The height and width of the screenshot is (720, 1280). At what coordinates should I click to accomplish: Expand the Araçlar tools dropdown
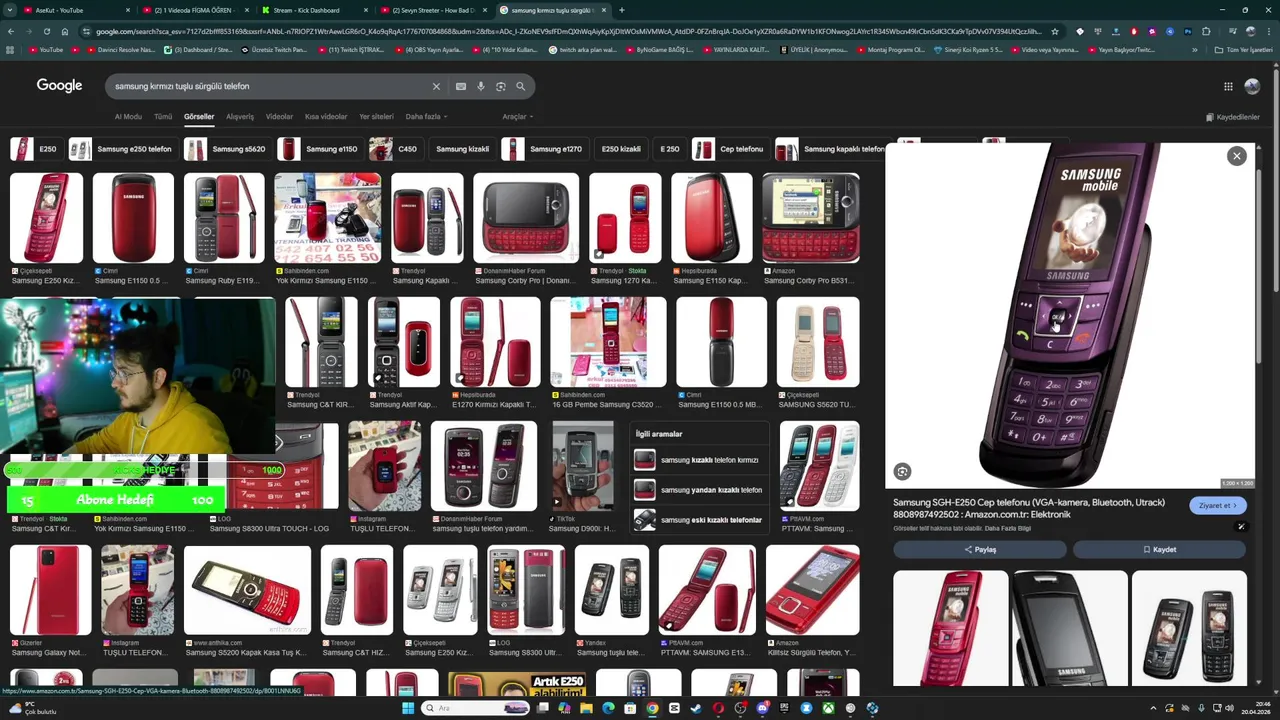pyautogui.click(x=516, y=117)
